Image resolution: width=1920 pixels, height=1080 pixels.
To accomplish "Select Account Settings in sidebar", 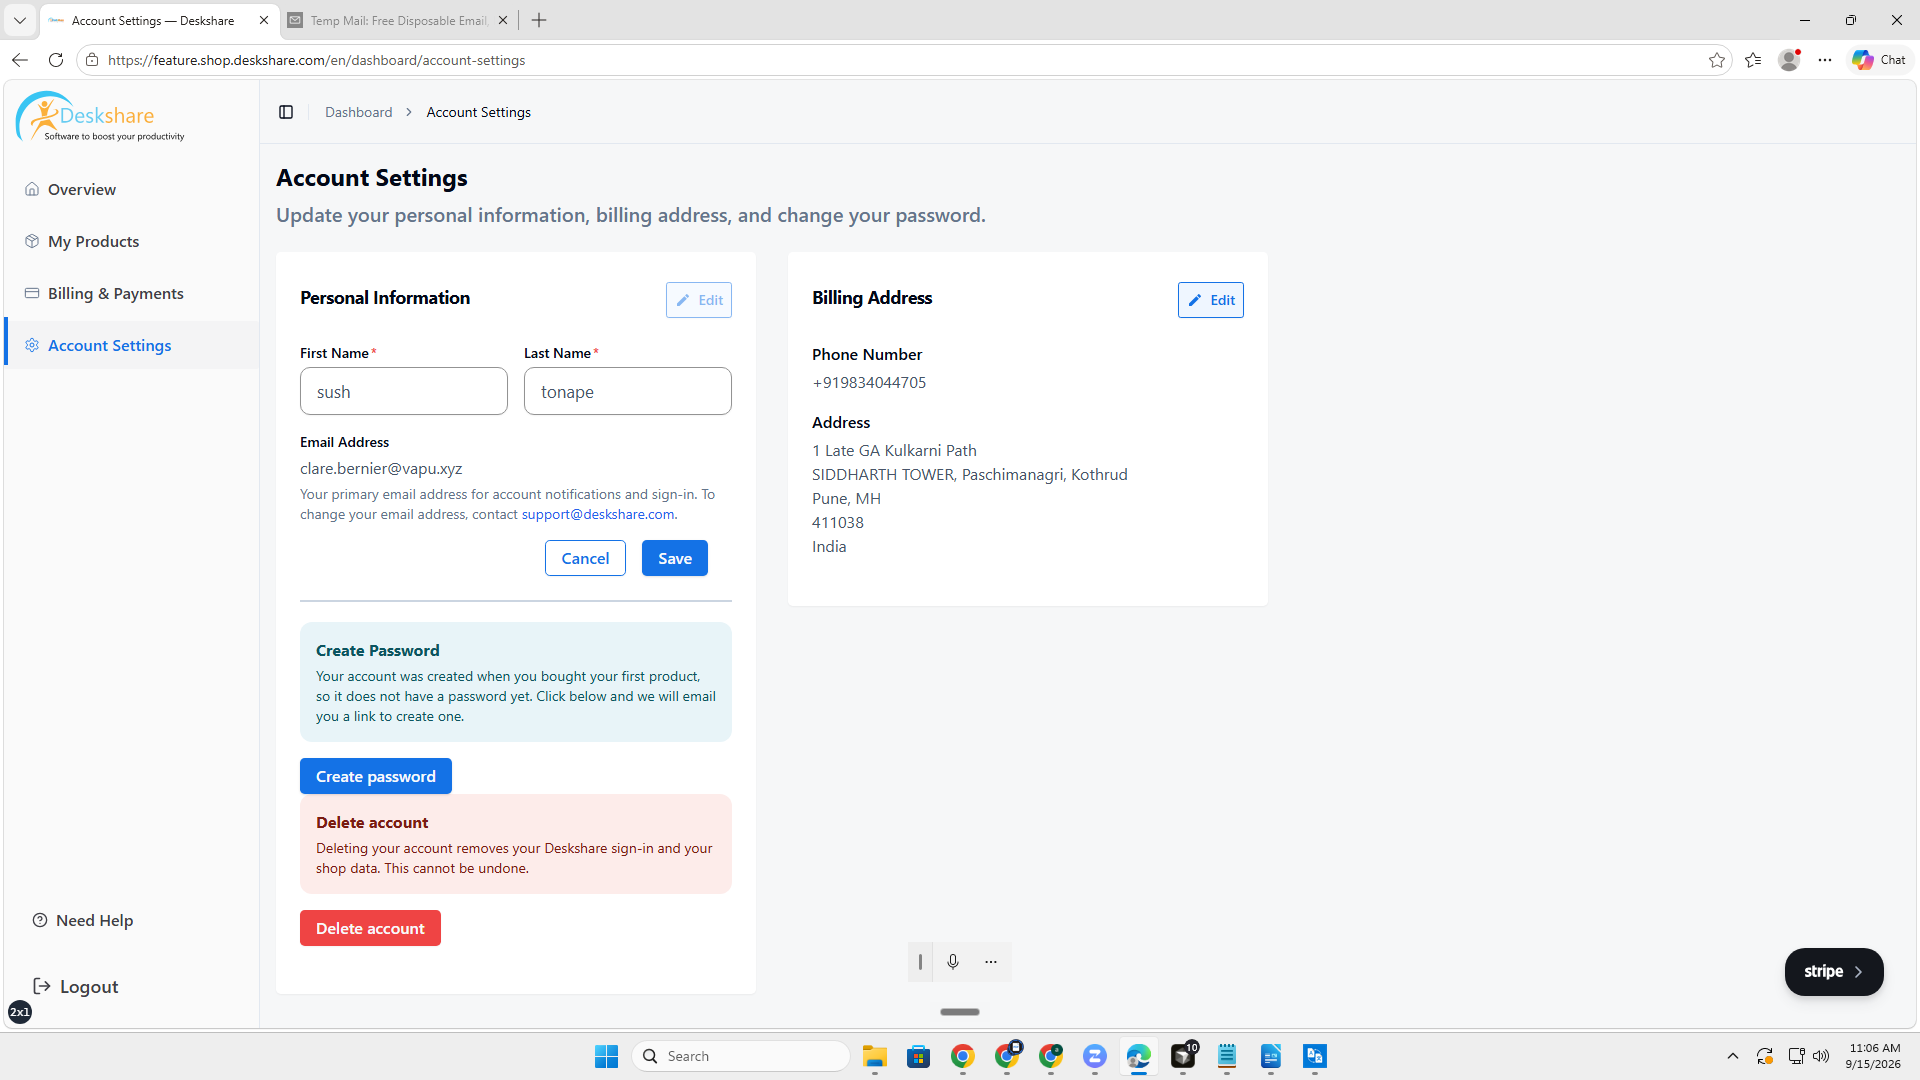I will [x=131, y=345].
